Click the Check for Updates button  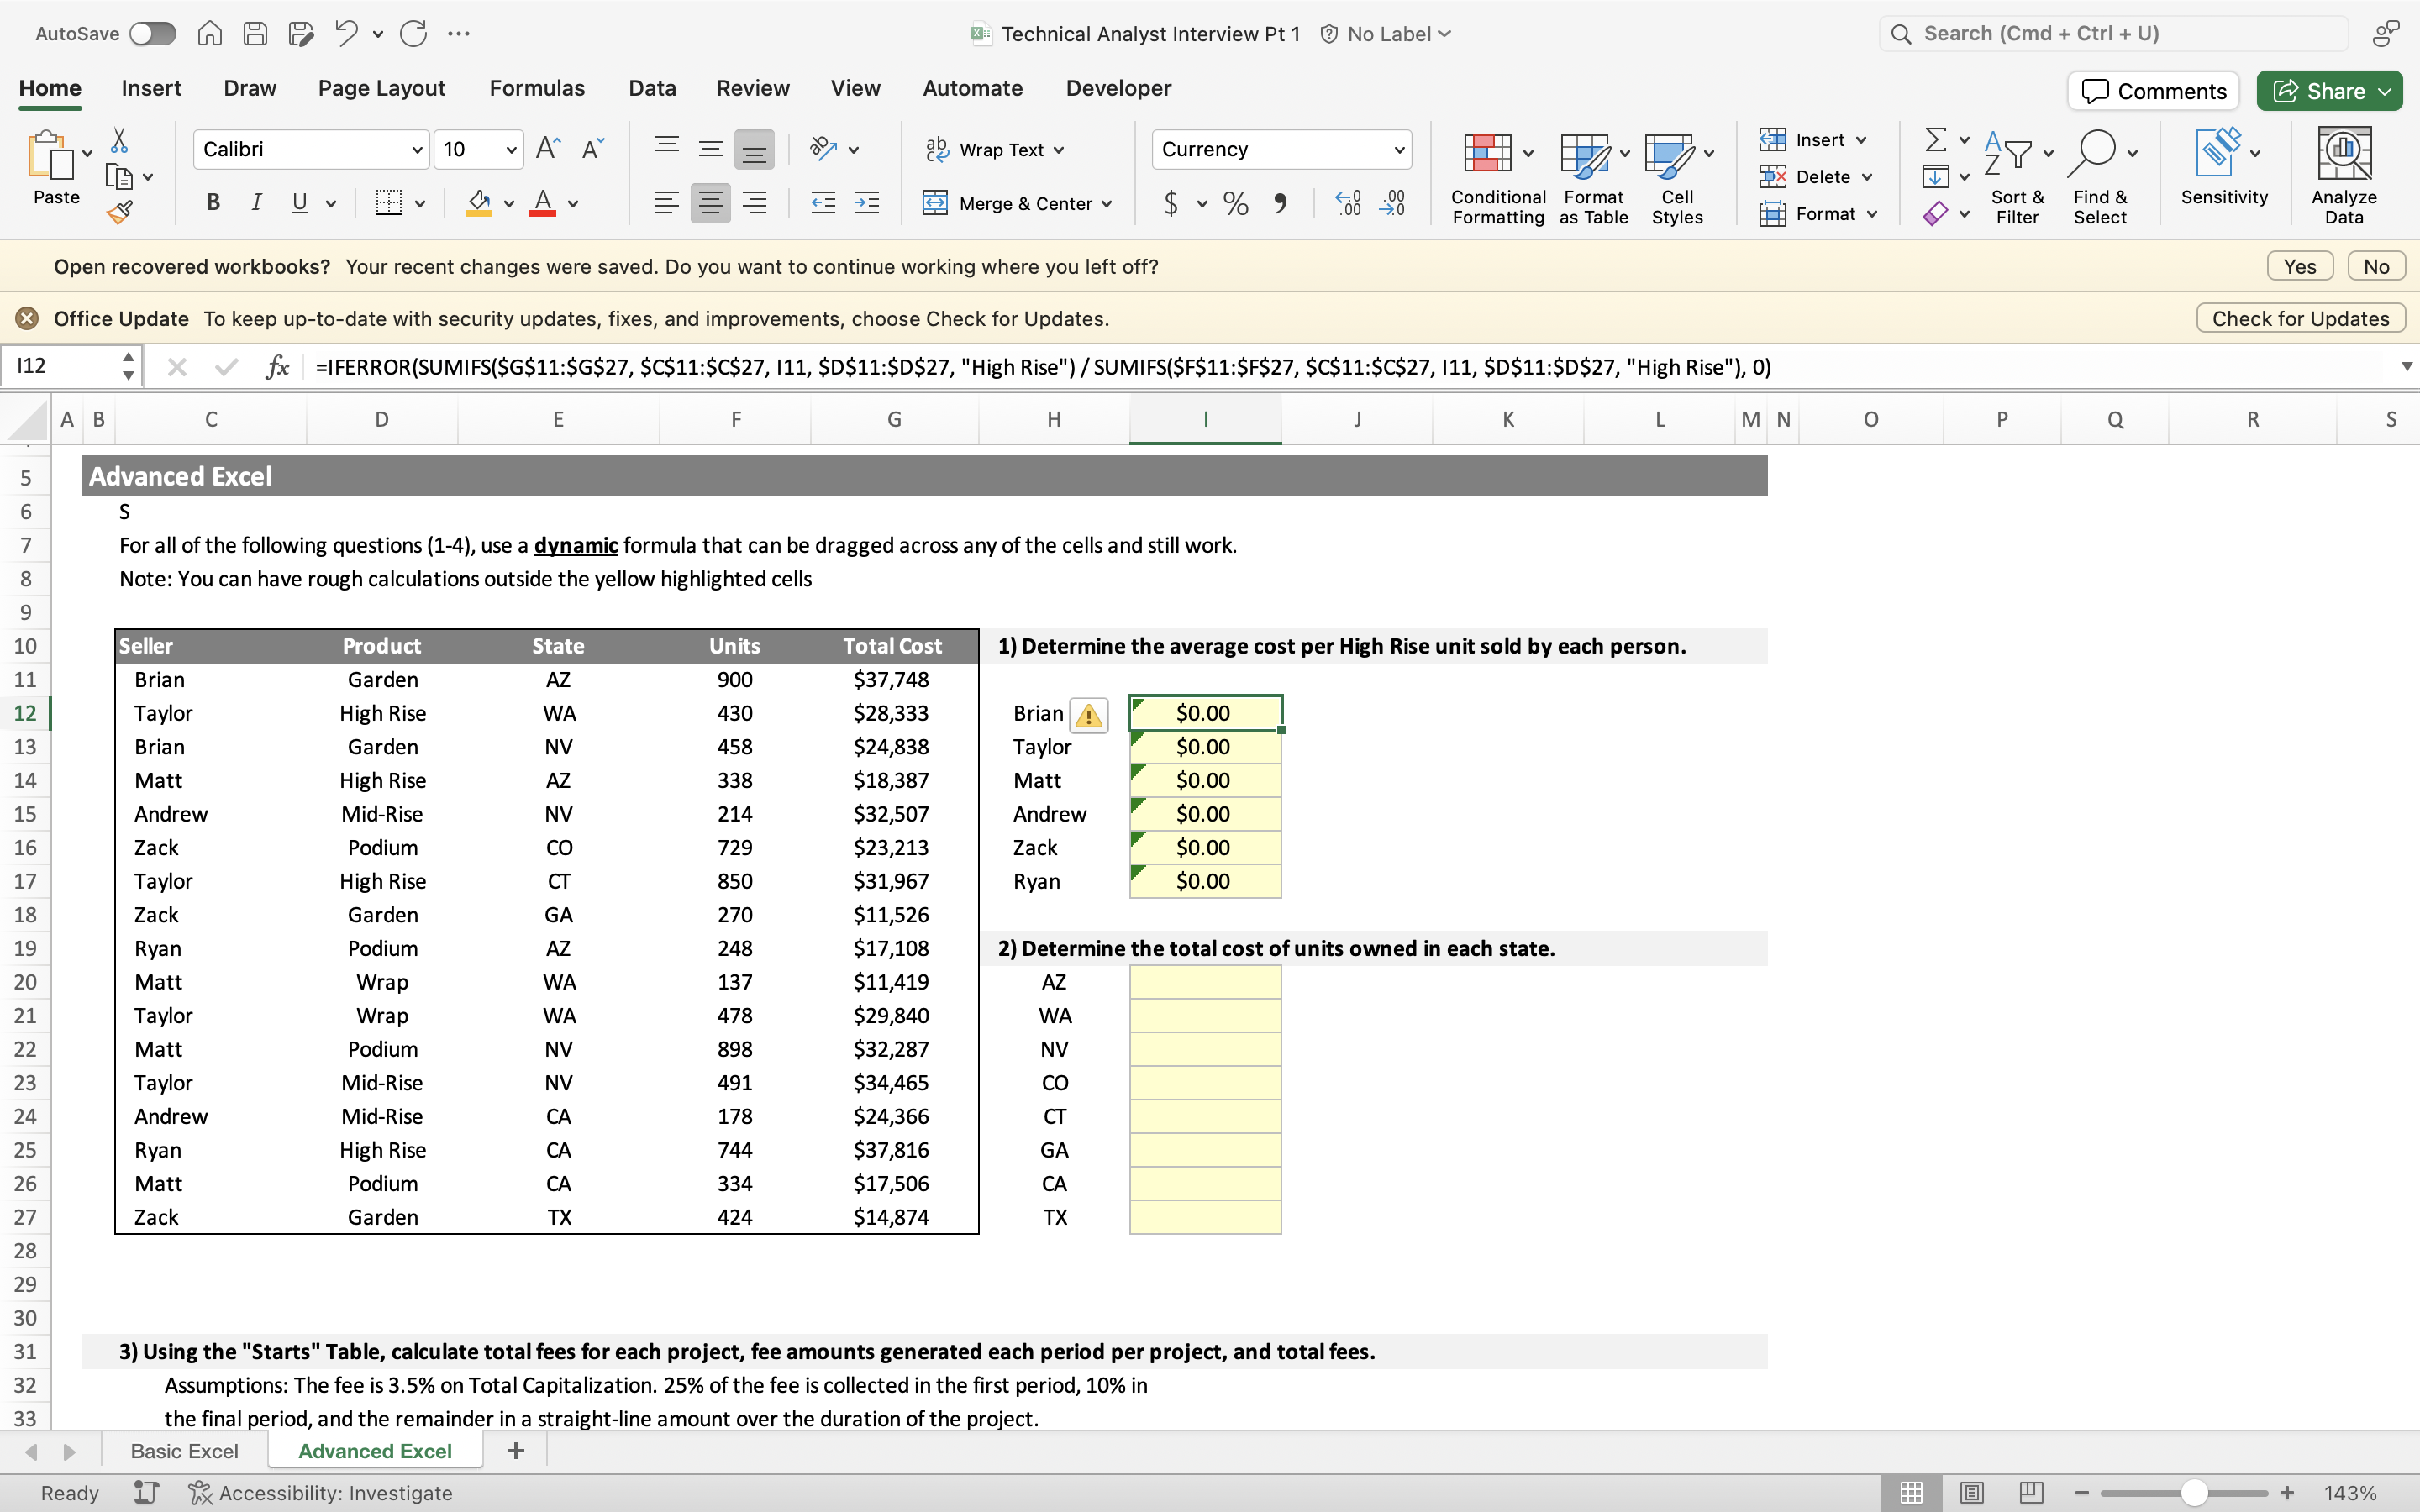[2300, 318]
